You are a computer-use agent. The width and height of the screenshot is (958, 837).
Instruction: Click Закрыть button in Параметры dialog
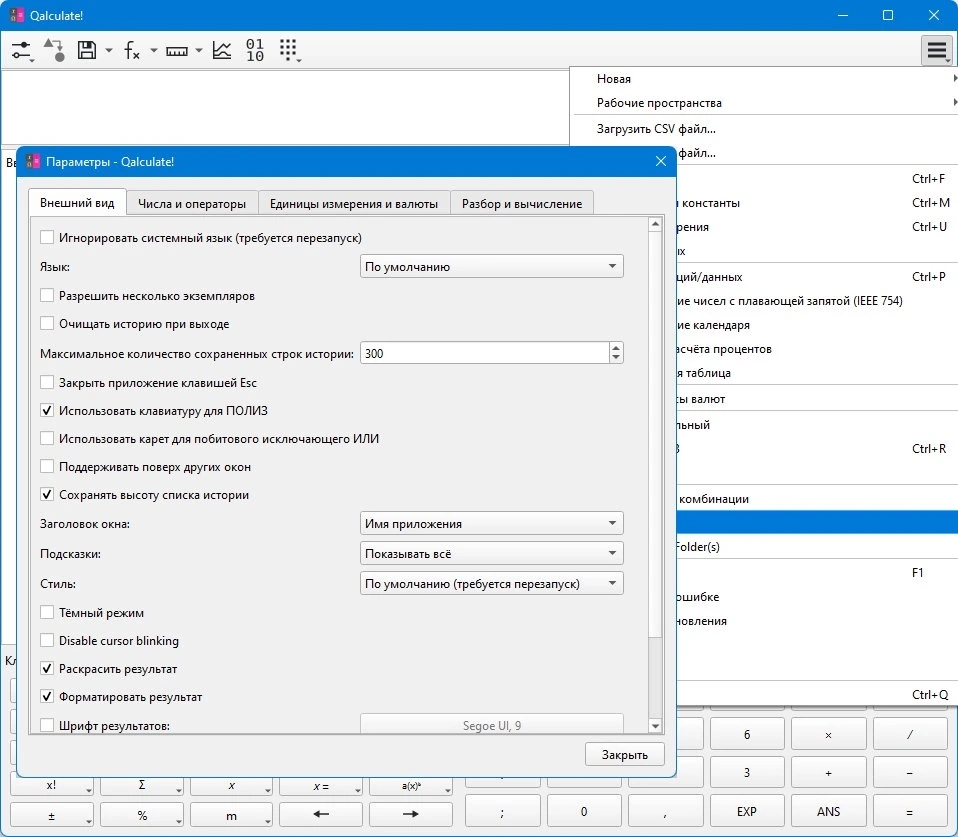point(624,755)
